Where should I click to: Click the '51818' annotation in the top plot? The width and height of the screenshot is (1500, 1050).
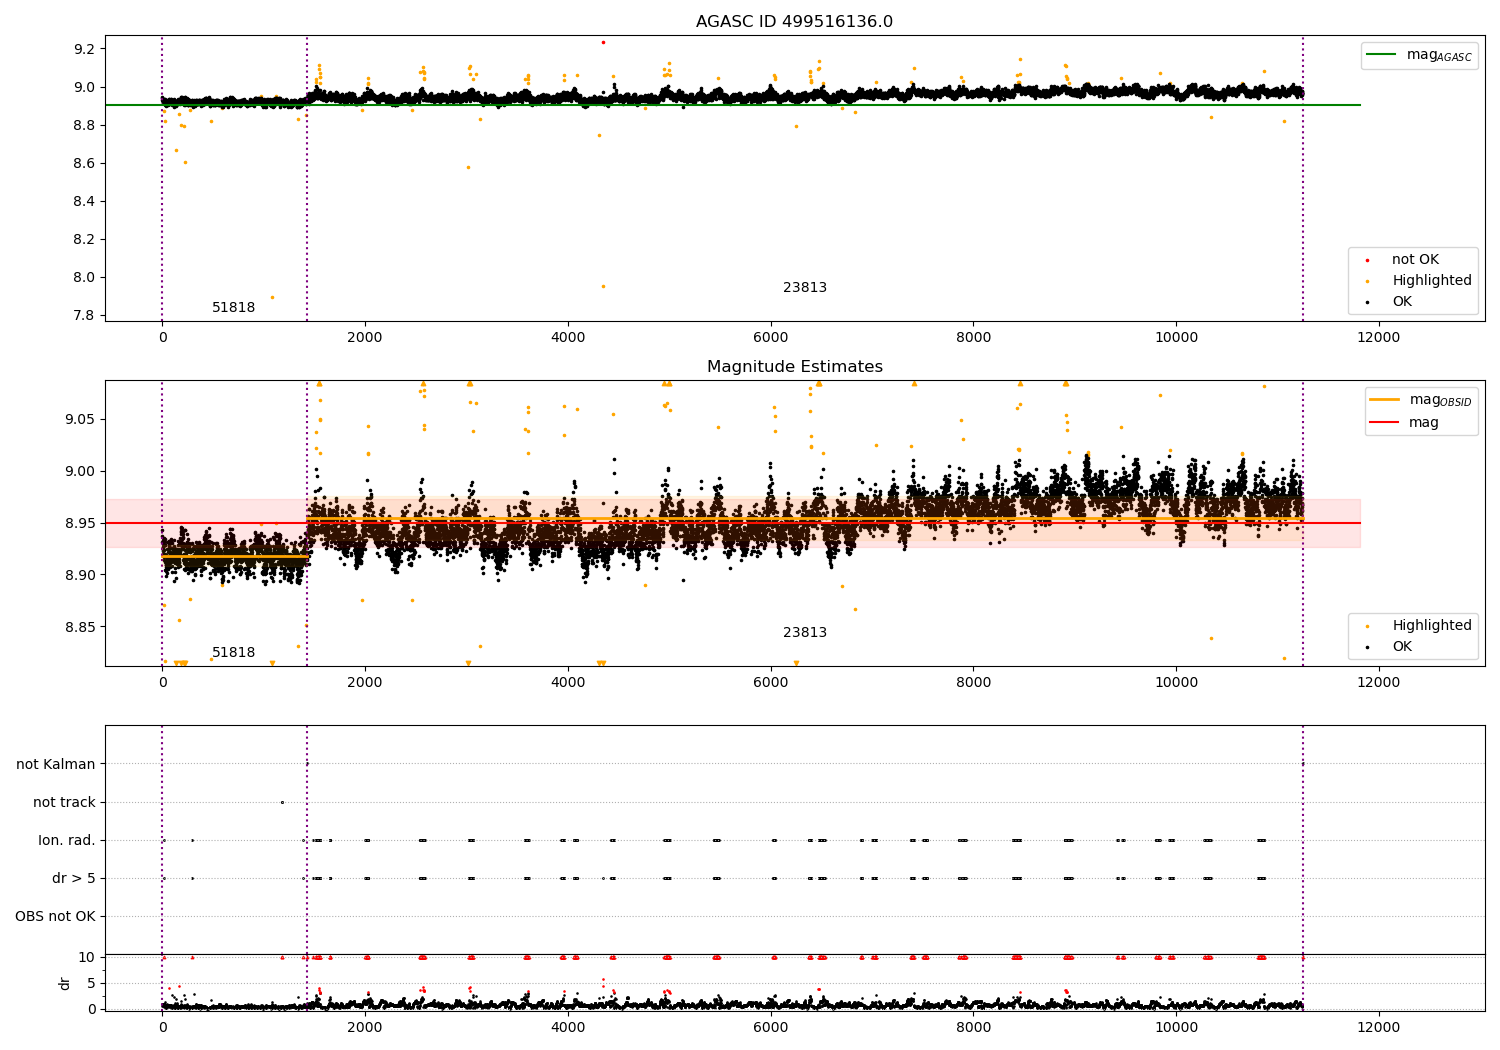tap(233, 308)
